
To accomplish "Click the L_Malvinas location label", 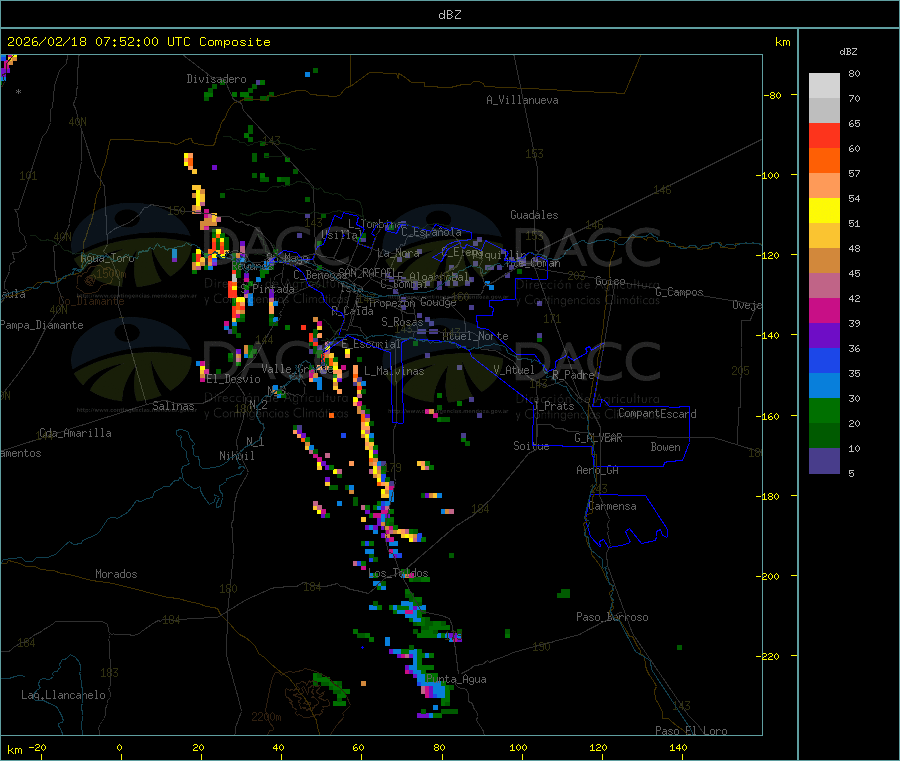I will pos(394,371).
